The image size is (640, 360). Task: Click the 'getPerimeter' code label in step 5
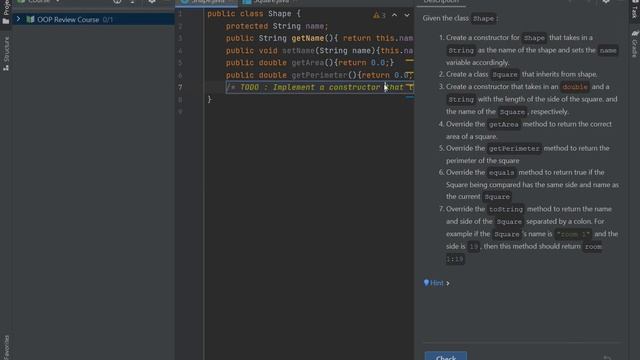point(514,149)
